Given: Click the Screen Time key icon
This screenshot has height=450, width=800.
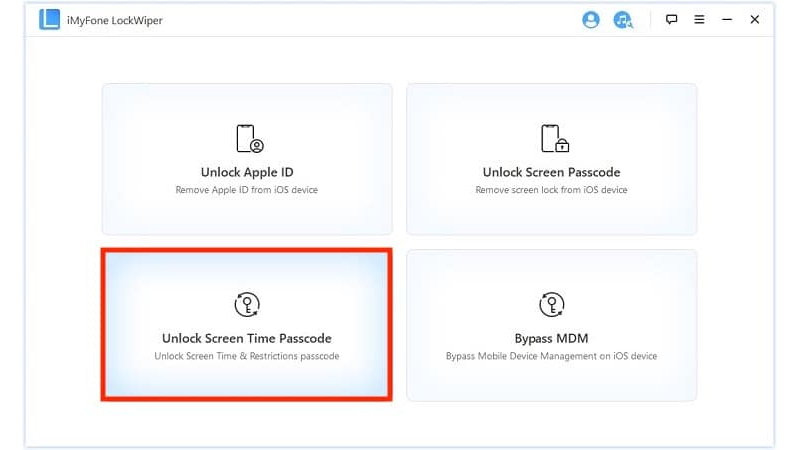Looking at the screenshot, I should (247, 305).
